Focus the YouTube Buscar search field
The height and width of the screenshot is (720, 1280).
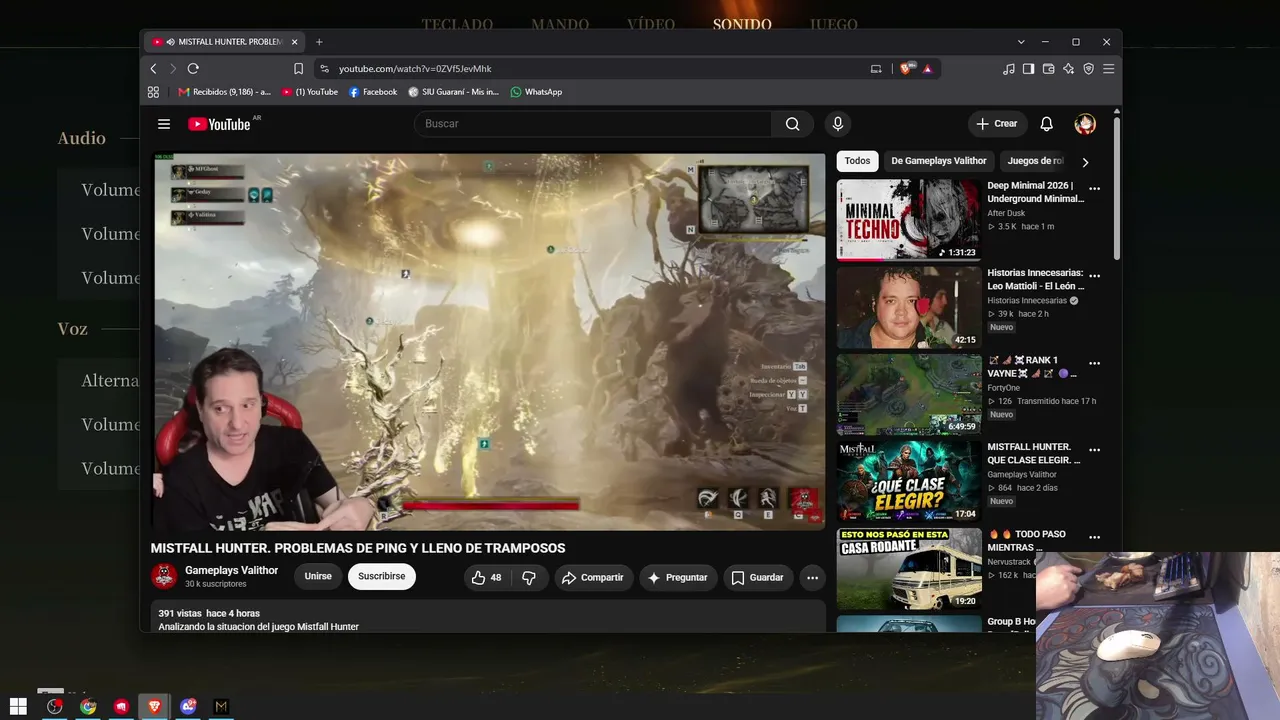(592, 124)
